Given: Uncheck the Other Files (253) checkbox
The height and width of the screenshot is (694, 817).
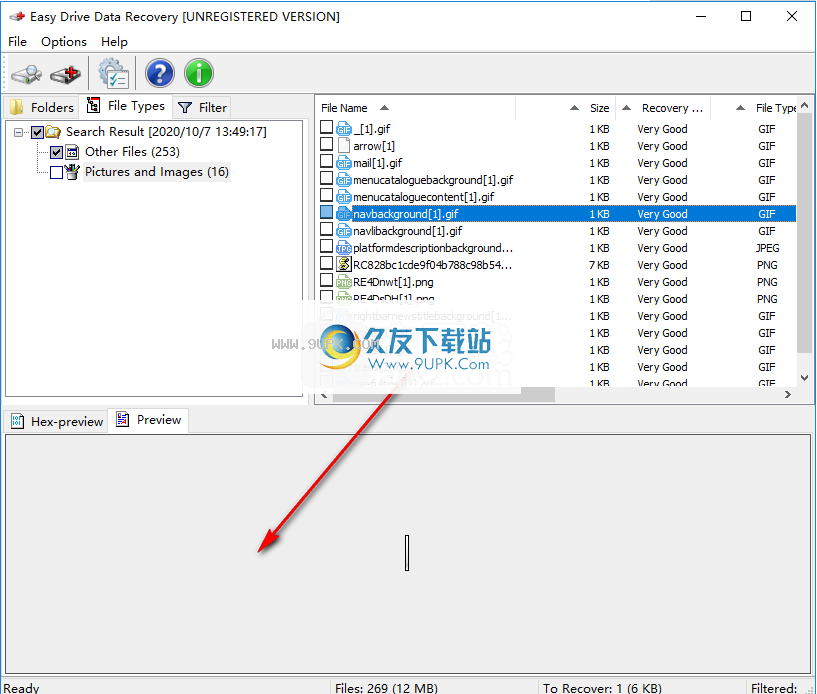Looking at the screenshot, I should (x=57, y=152).
